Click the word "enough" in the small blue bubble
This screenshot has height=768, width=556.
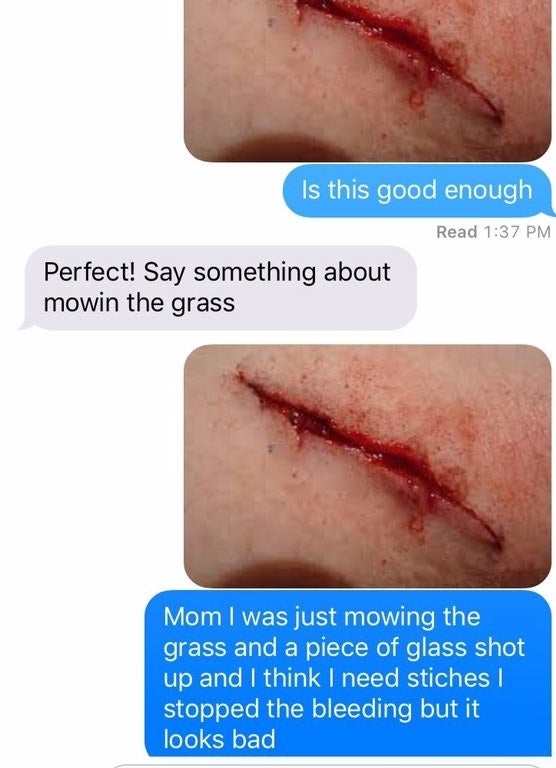(x=488, y=191)
